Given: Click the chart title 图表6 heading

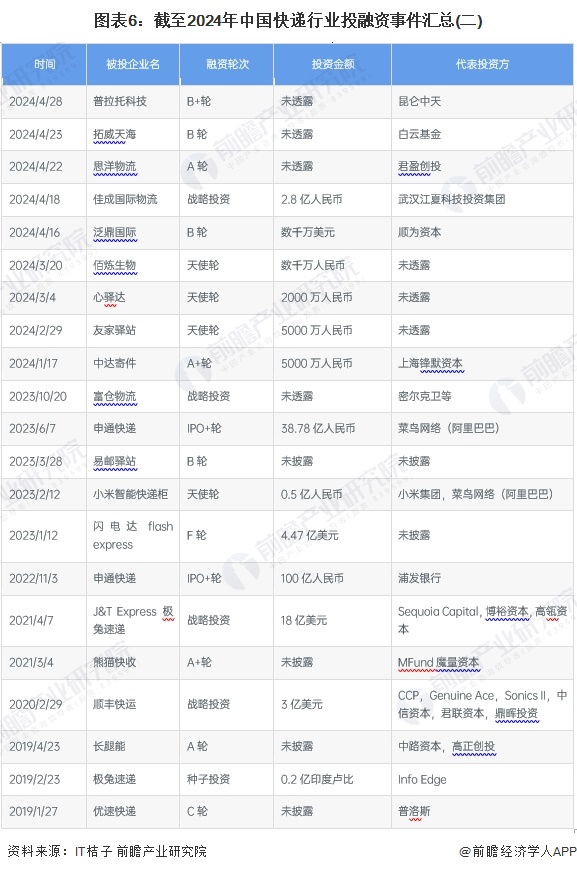Looking at the screenshot, I should coord(288,21).
